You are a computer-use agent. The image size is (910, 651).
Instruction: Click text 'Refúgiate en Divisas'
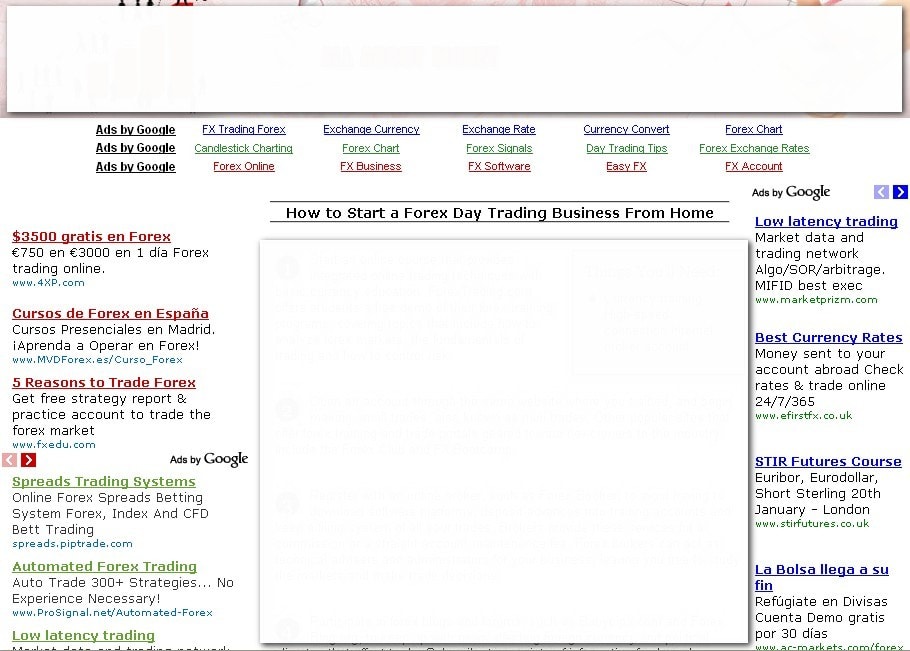click(x=821, y=602)
